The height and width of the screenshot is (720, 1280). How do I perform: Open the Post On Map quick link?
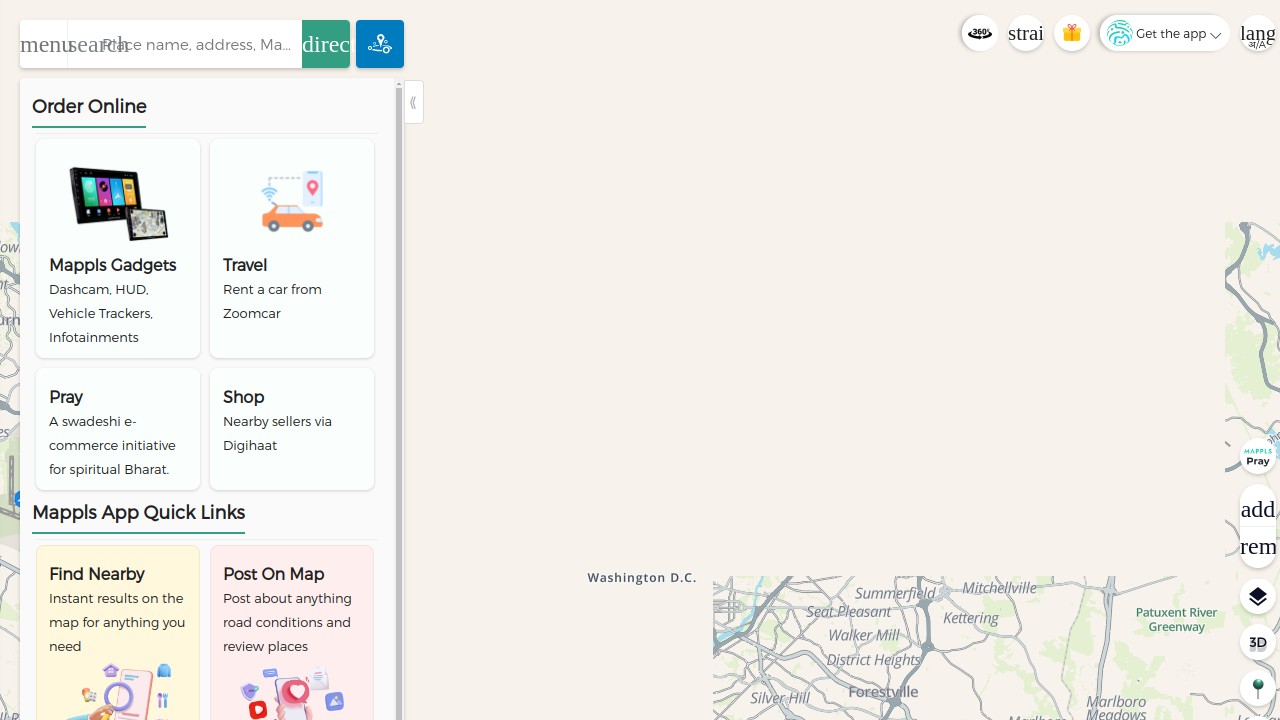[292, 633]
